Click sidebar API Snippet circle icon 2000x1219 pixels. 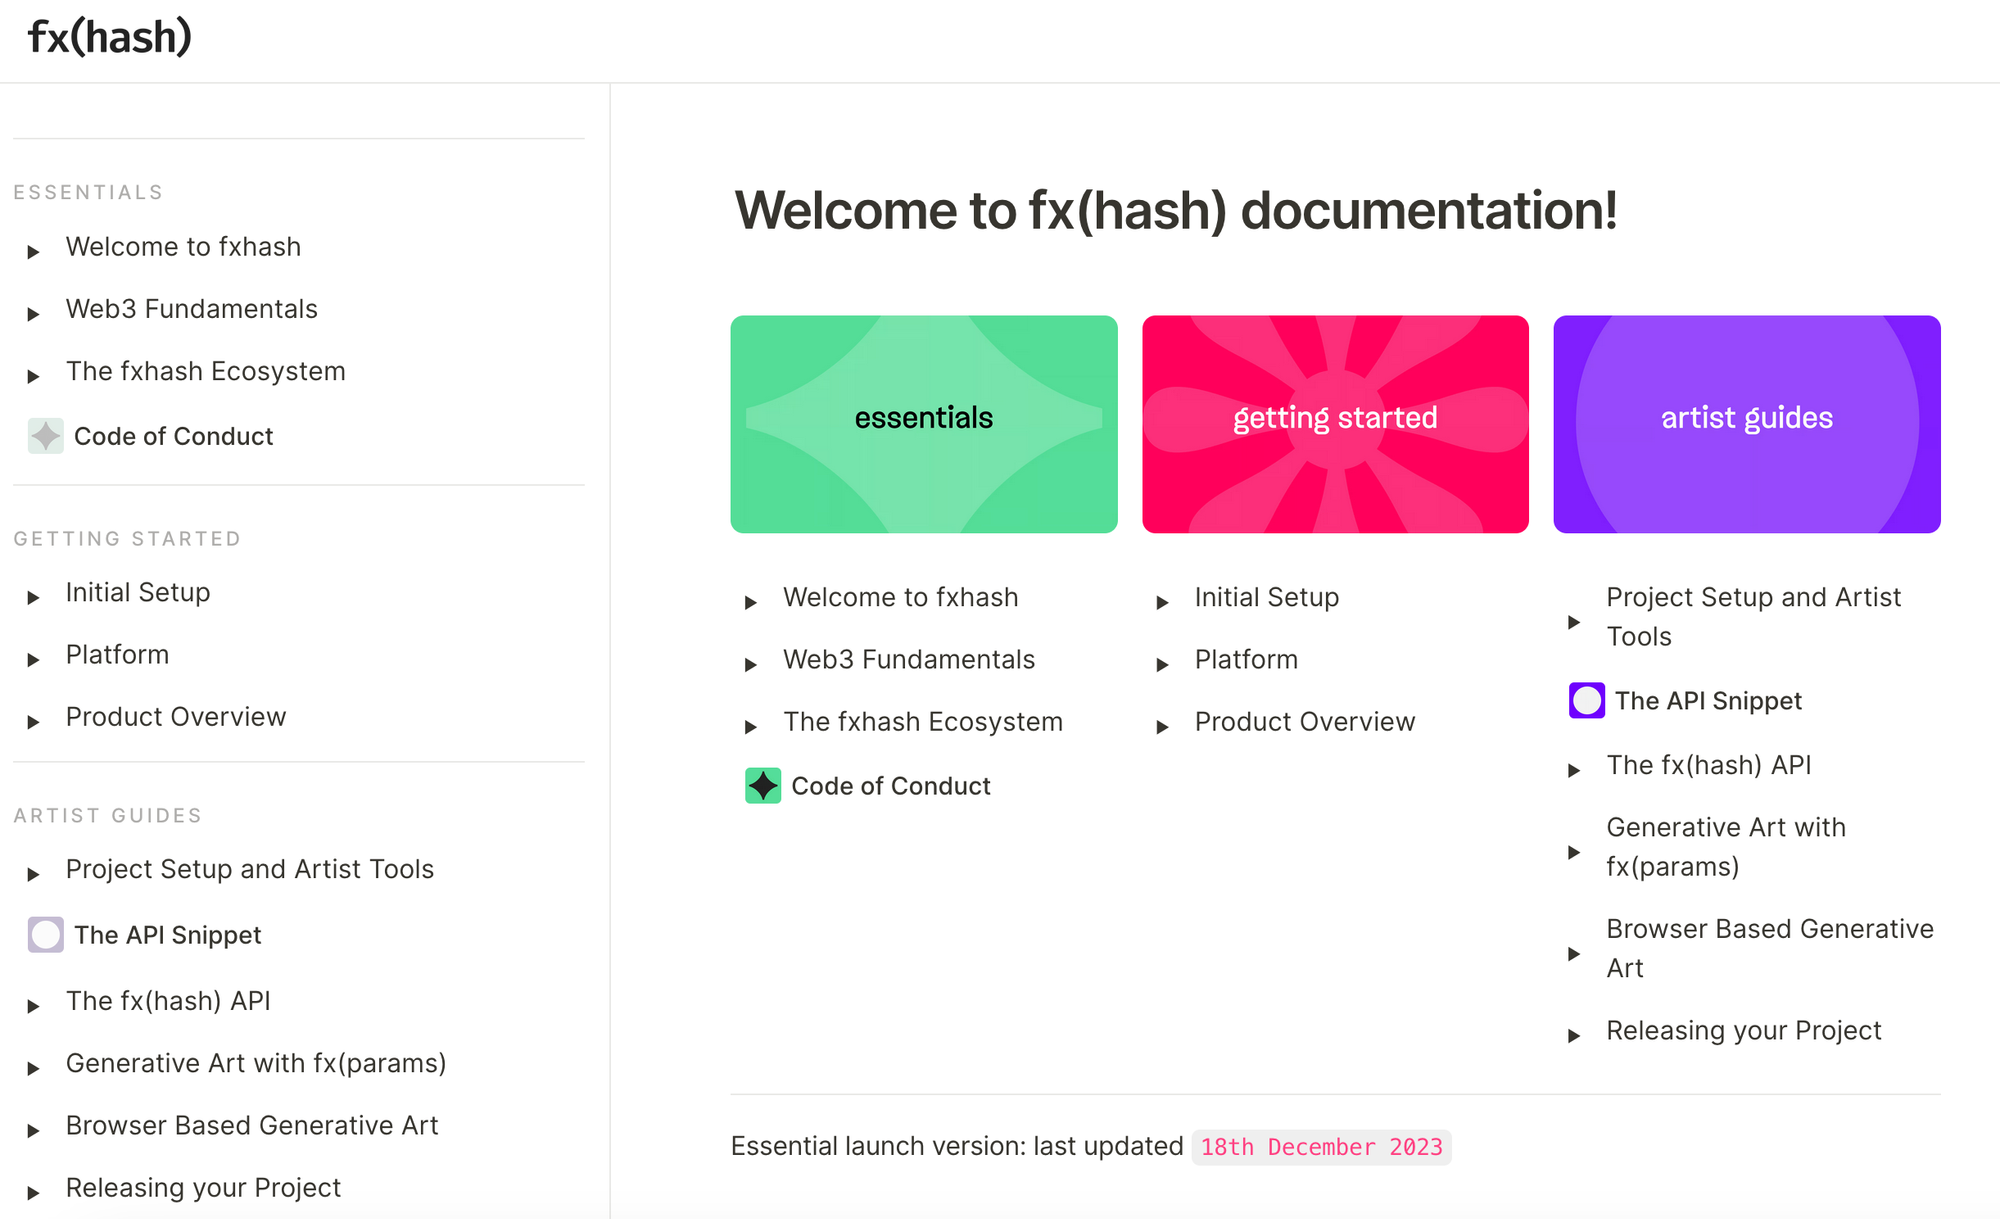(x=46, y=935)
